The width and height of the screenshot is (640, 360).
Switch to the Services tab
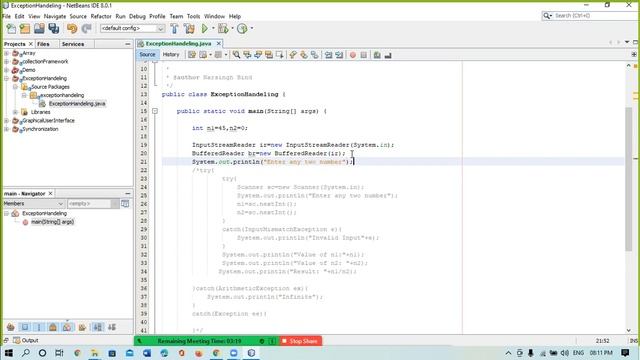73,44
